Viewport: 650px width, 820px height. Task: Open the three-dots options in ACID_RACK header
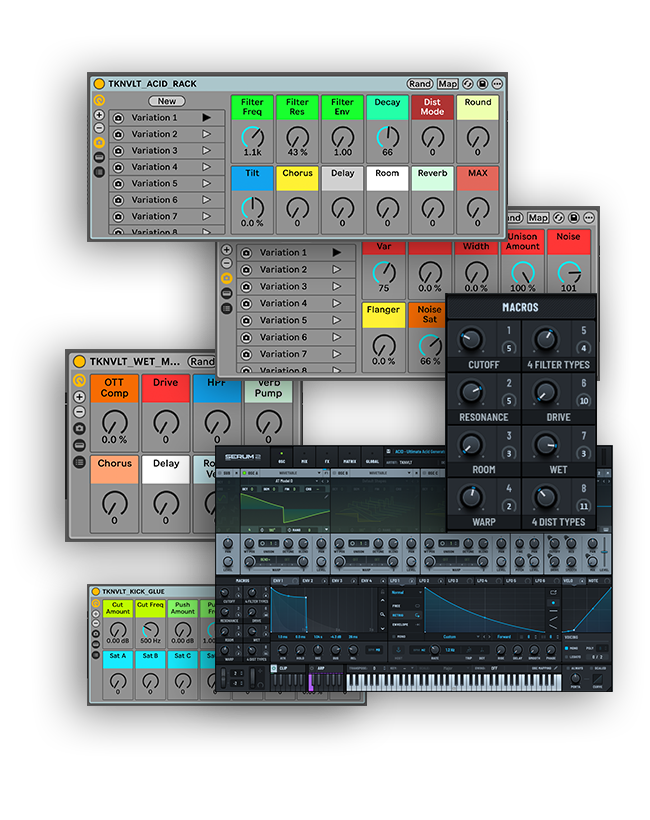click(497, 84)
